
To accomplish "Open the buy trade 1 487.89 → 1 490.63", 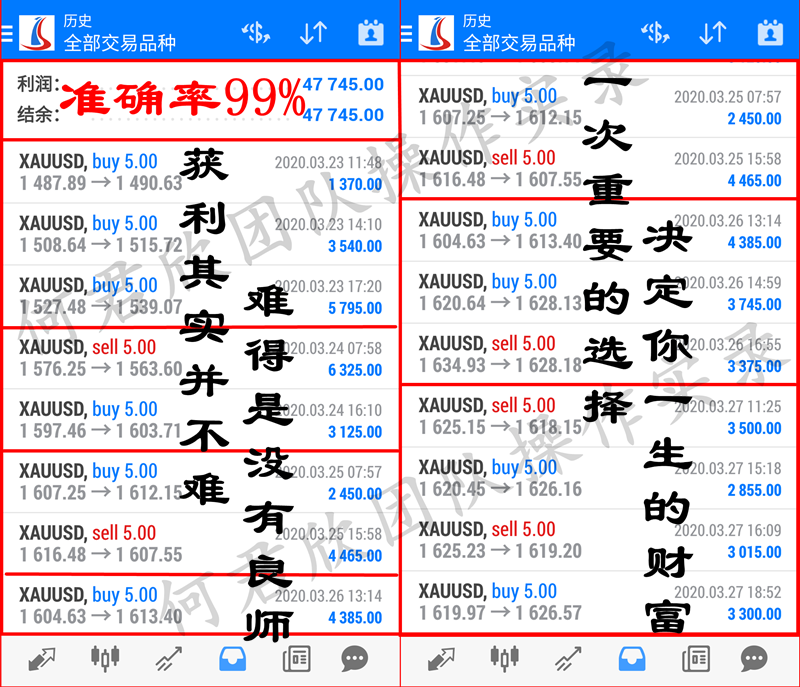I will (x=201, y=172).
